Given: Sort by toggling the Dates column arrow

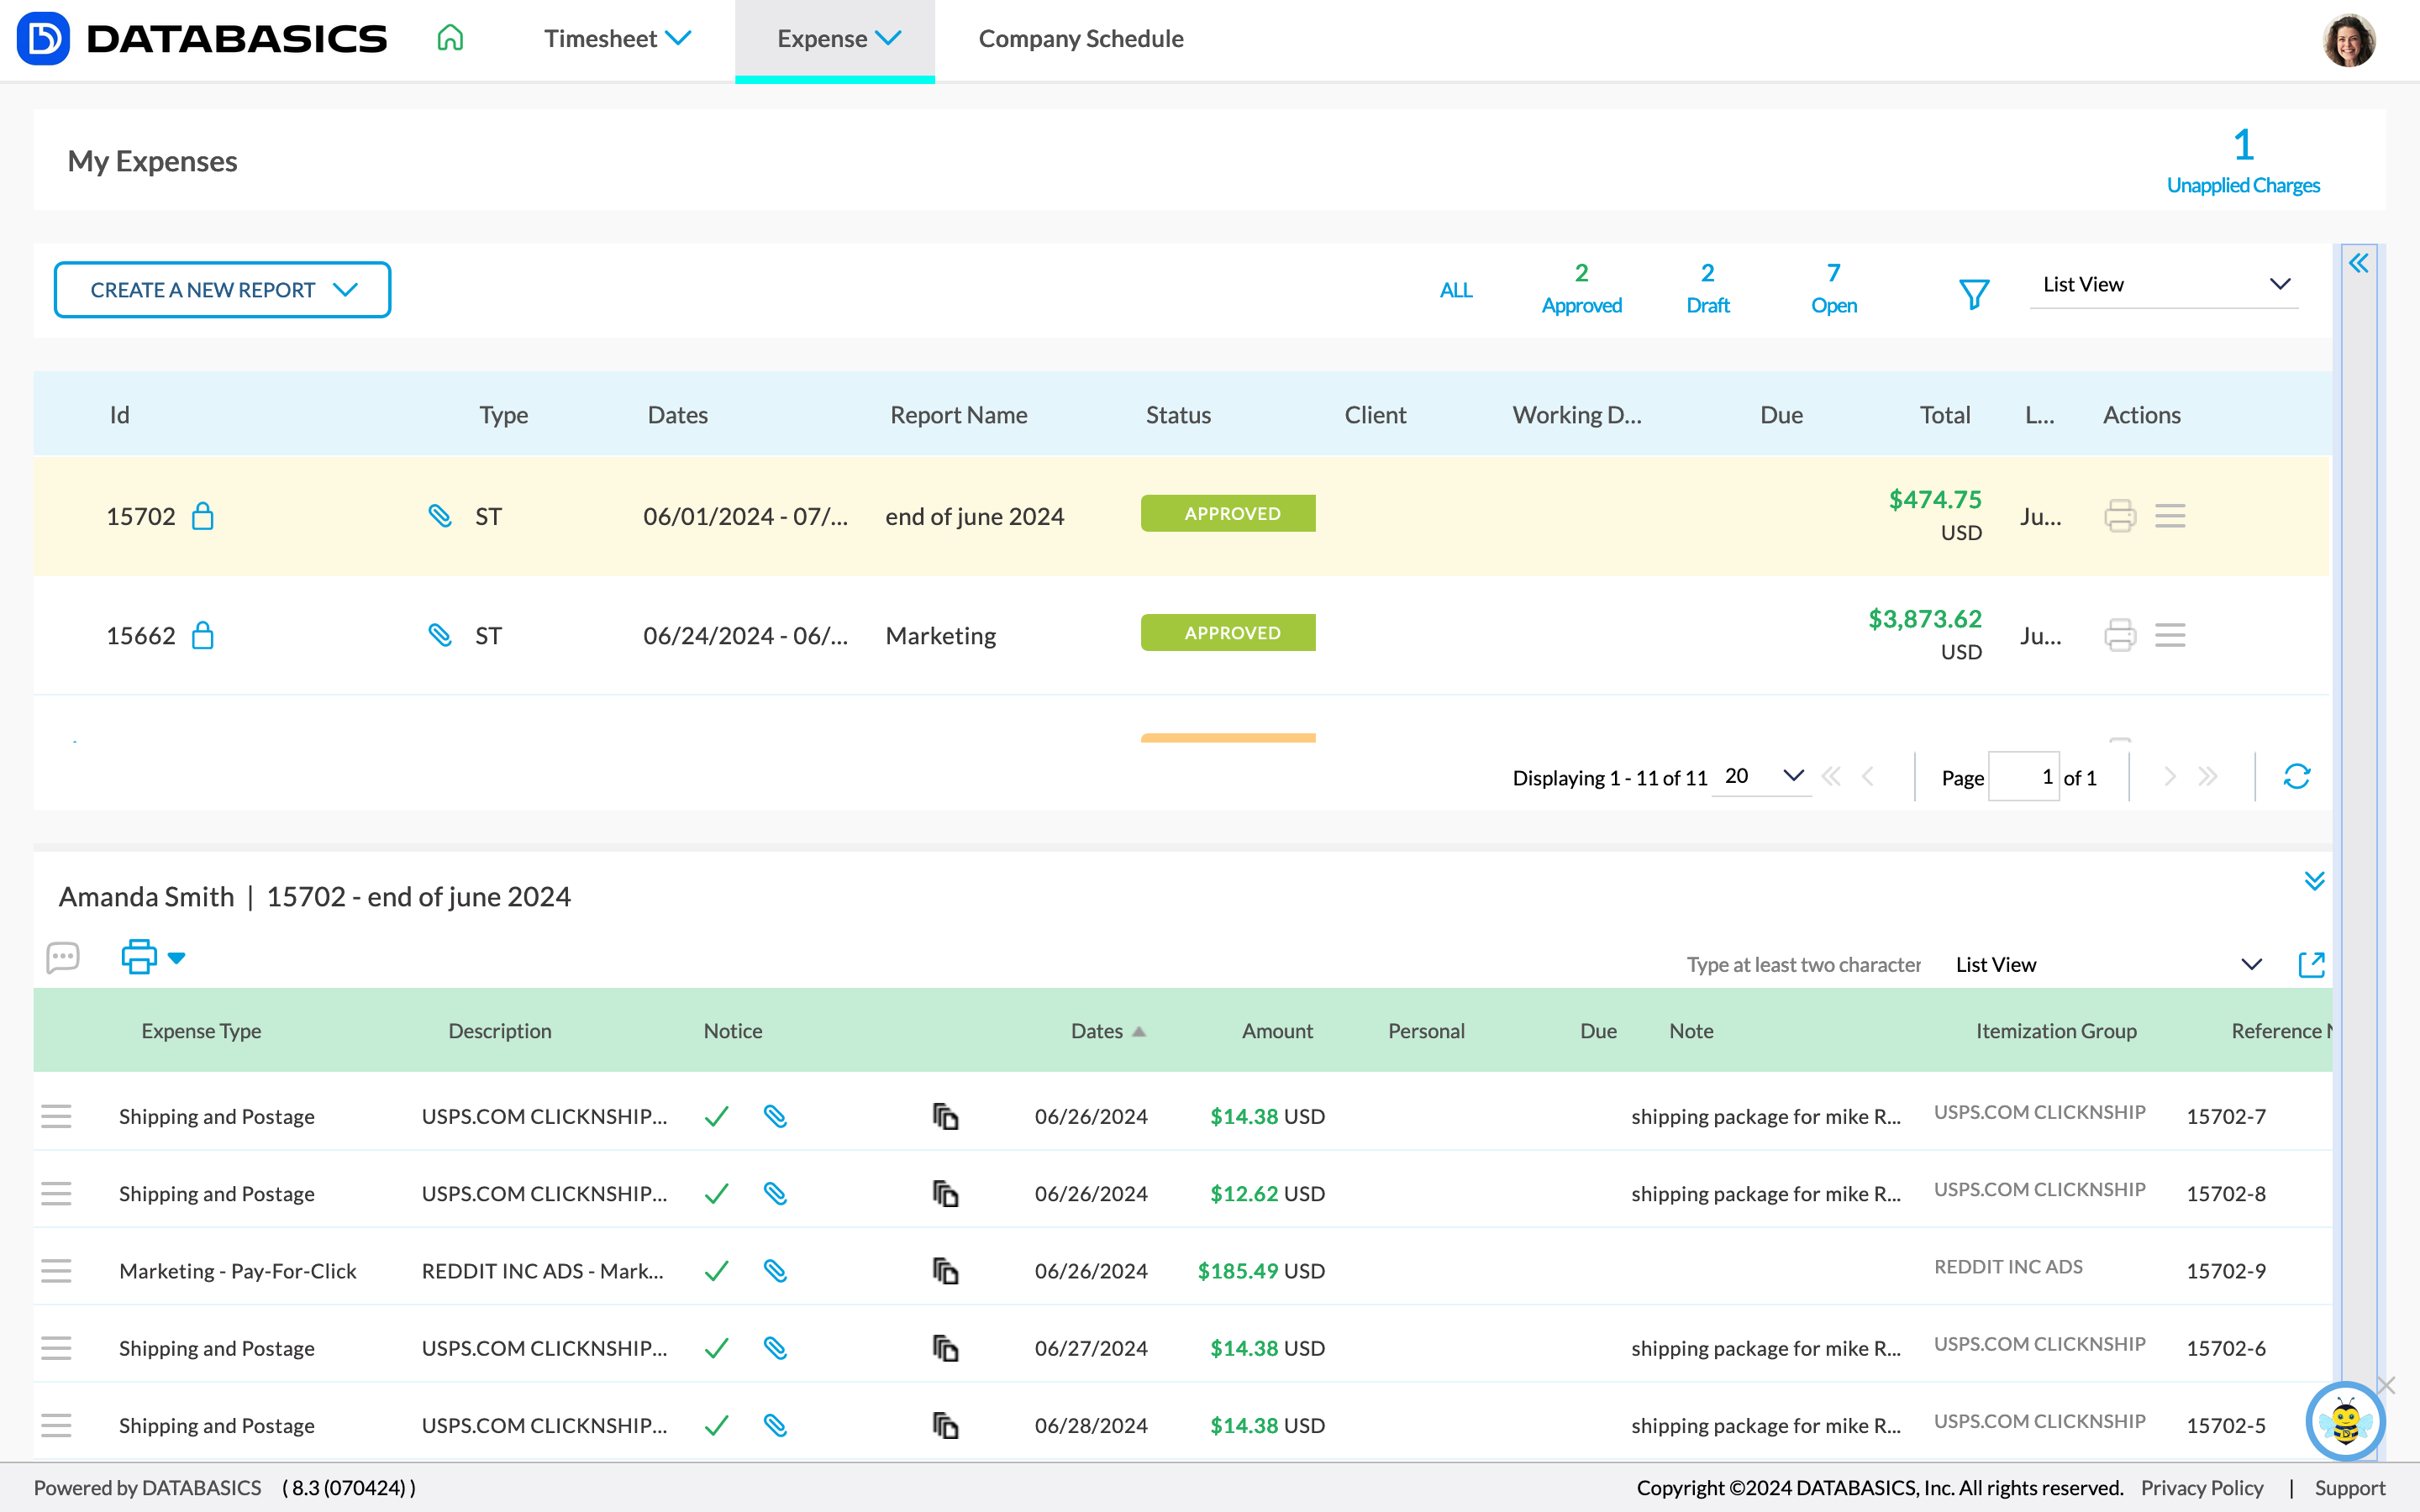Looking at the screenshot, I should pyautogui.click(x=1138, y=1031).
